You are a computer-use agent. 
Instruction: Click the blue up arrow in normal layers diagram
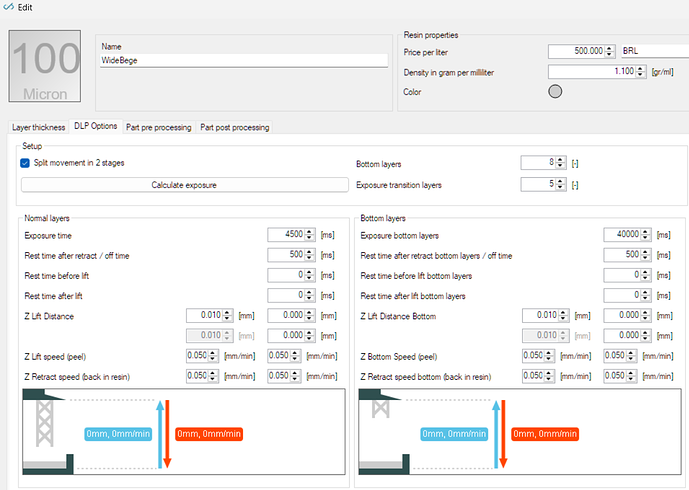click(160, 434)
